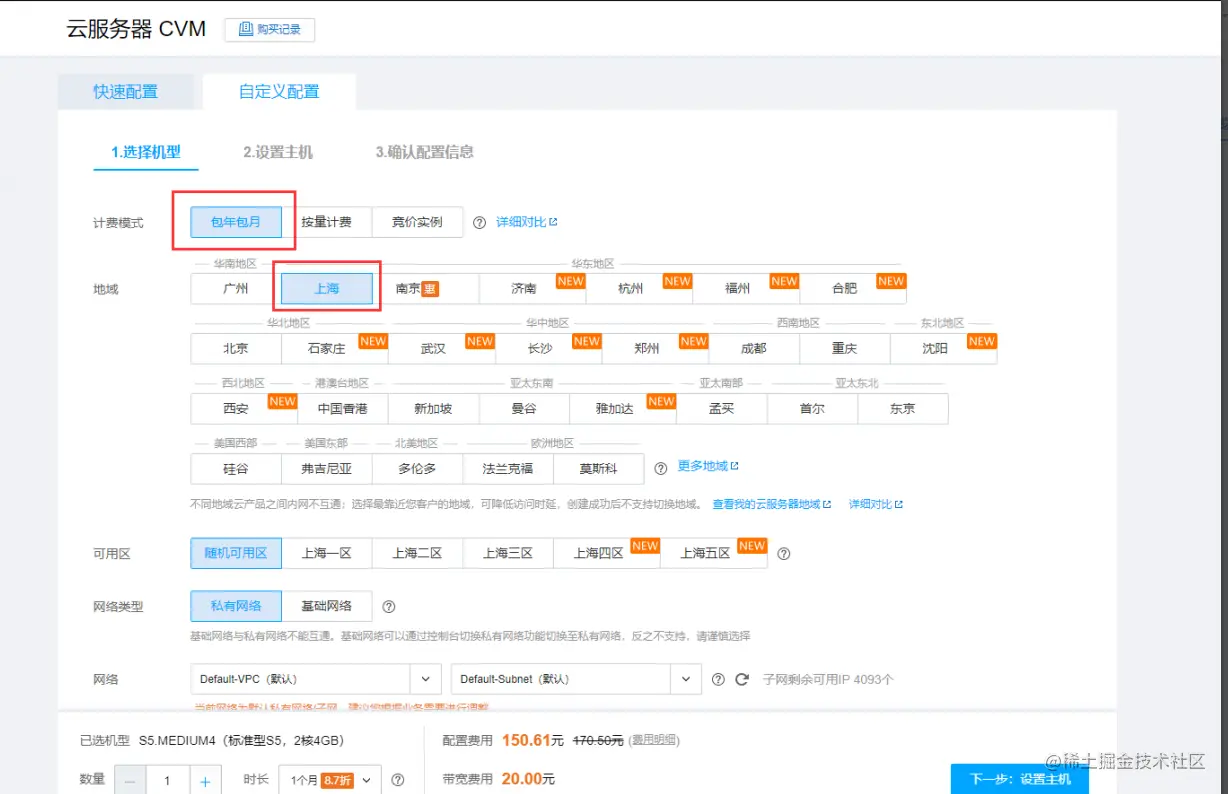Viewport: 1228px width, 794px height.
Task: Click the help icon beside subnet dropdown
Action: [718, 679]
